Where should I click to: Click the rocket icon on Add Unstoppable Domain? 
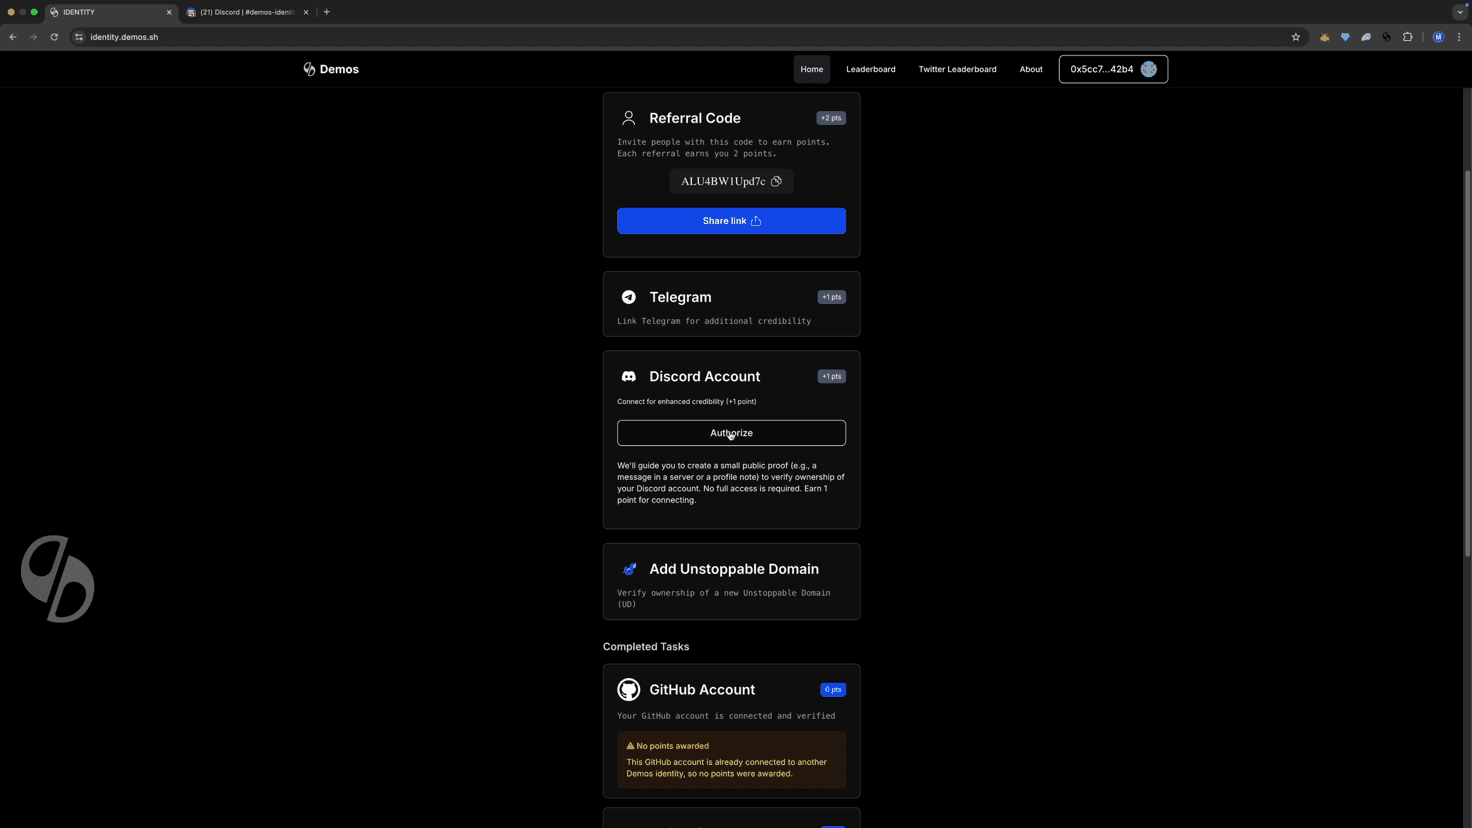click(x=629, y=569)
